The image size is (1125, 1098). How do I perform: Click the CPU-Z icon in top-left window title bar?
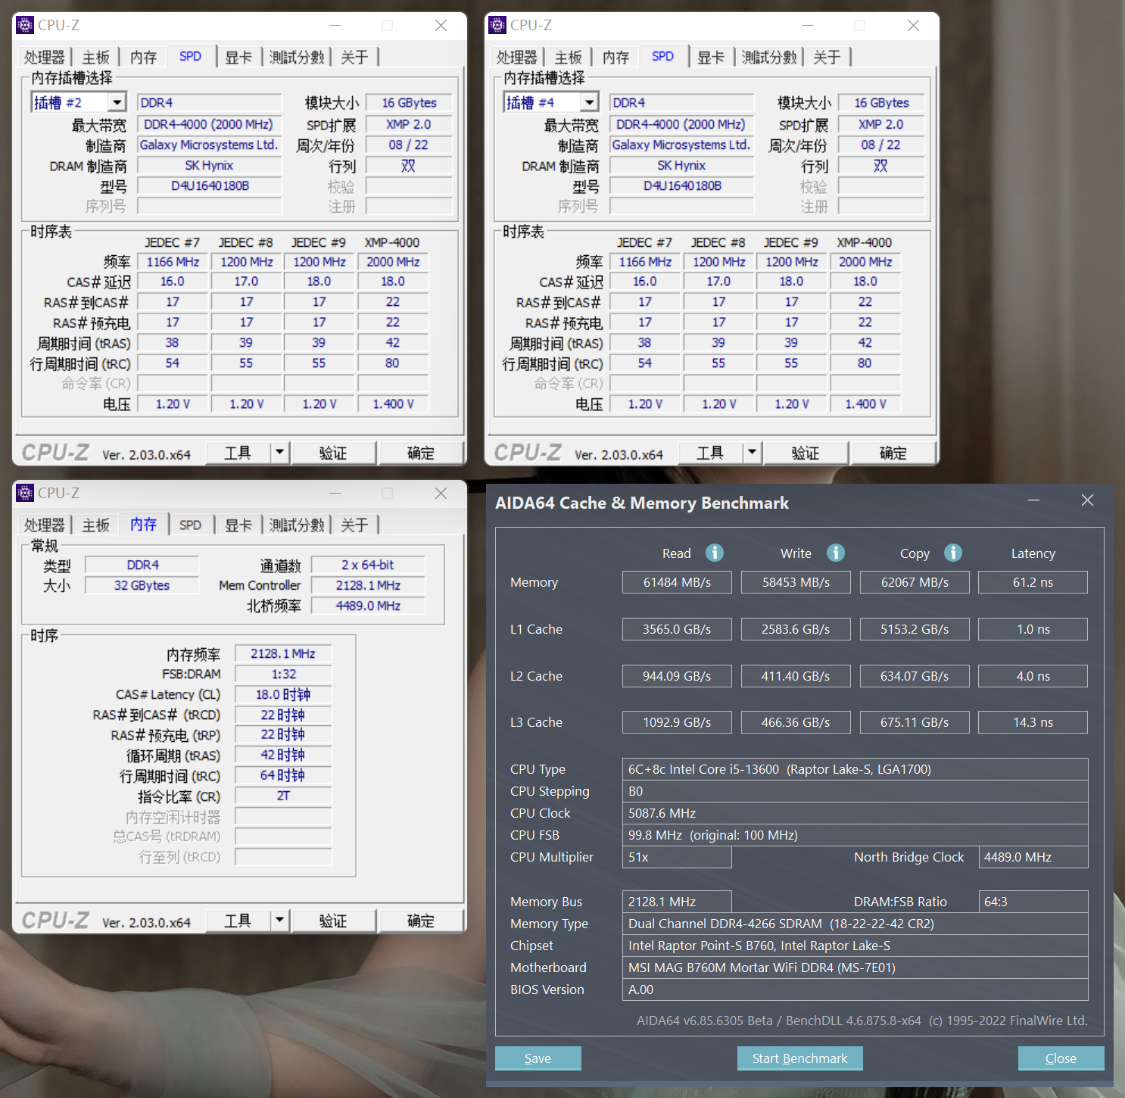25,24
